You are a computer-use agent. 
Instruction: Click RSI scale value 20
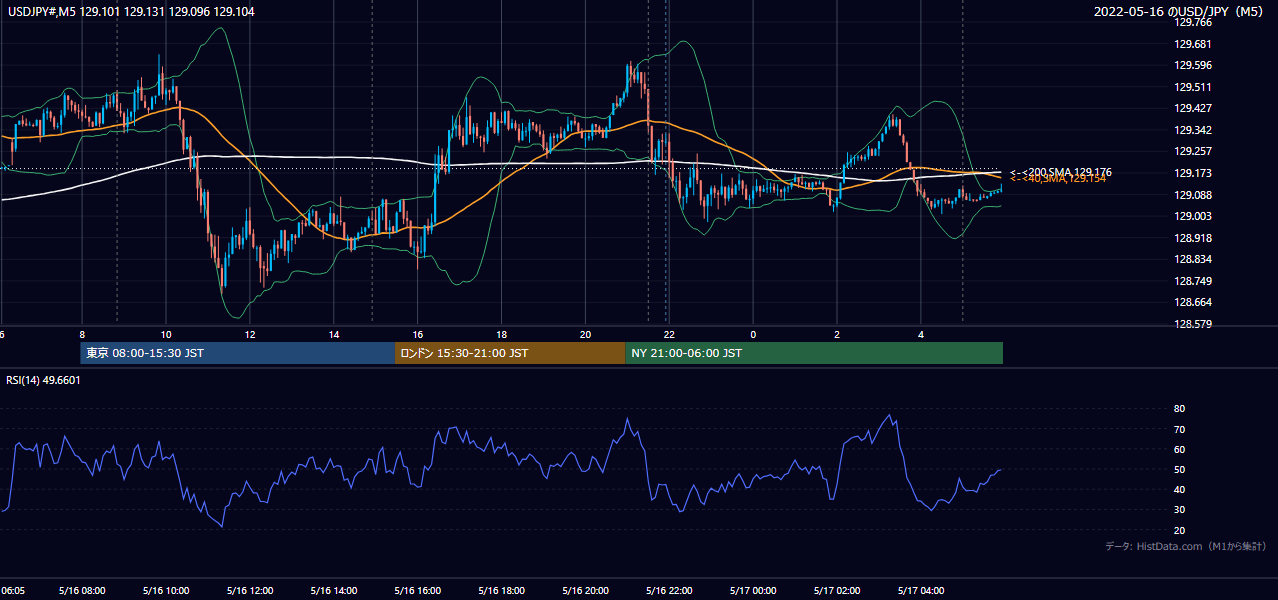pos(1179,530)
